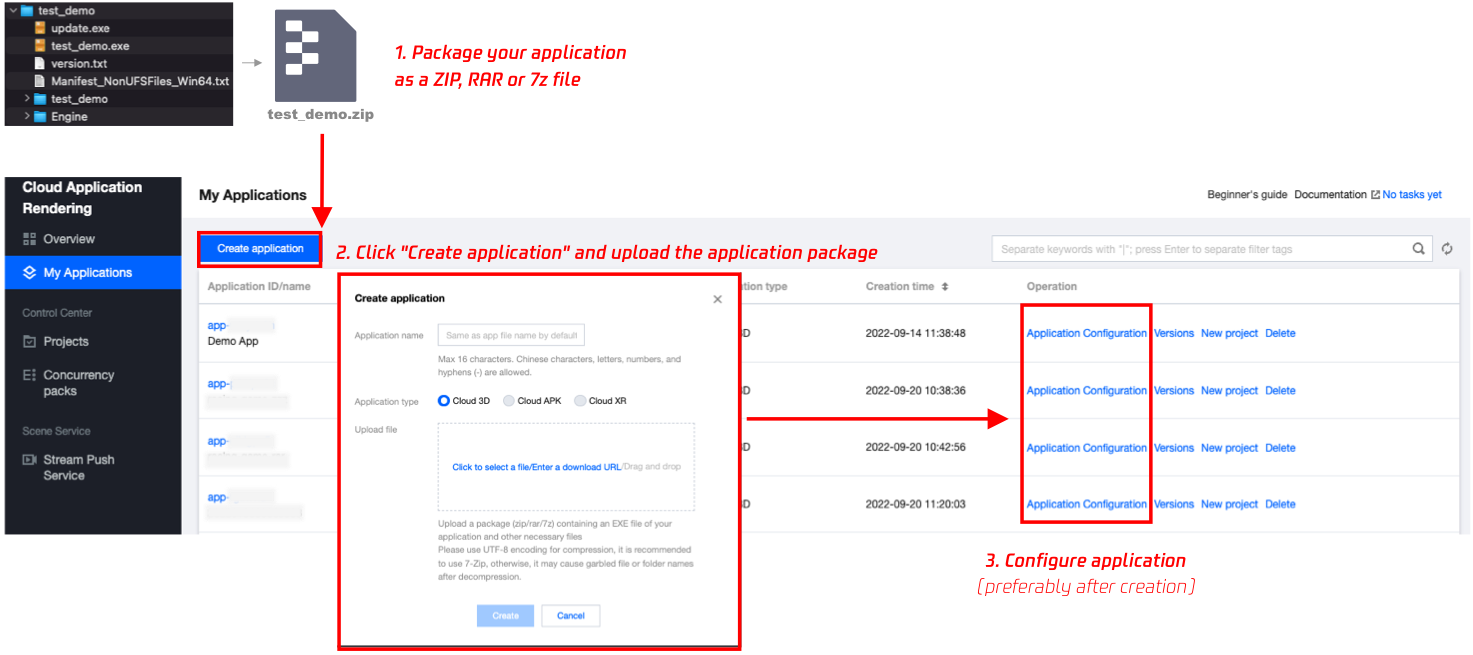Collapse the top-level test_demo folder

coord(12,11)
